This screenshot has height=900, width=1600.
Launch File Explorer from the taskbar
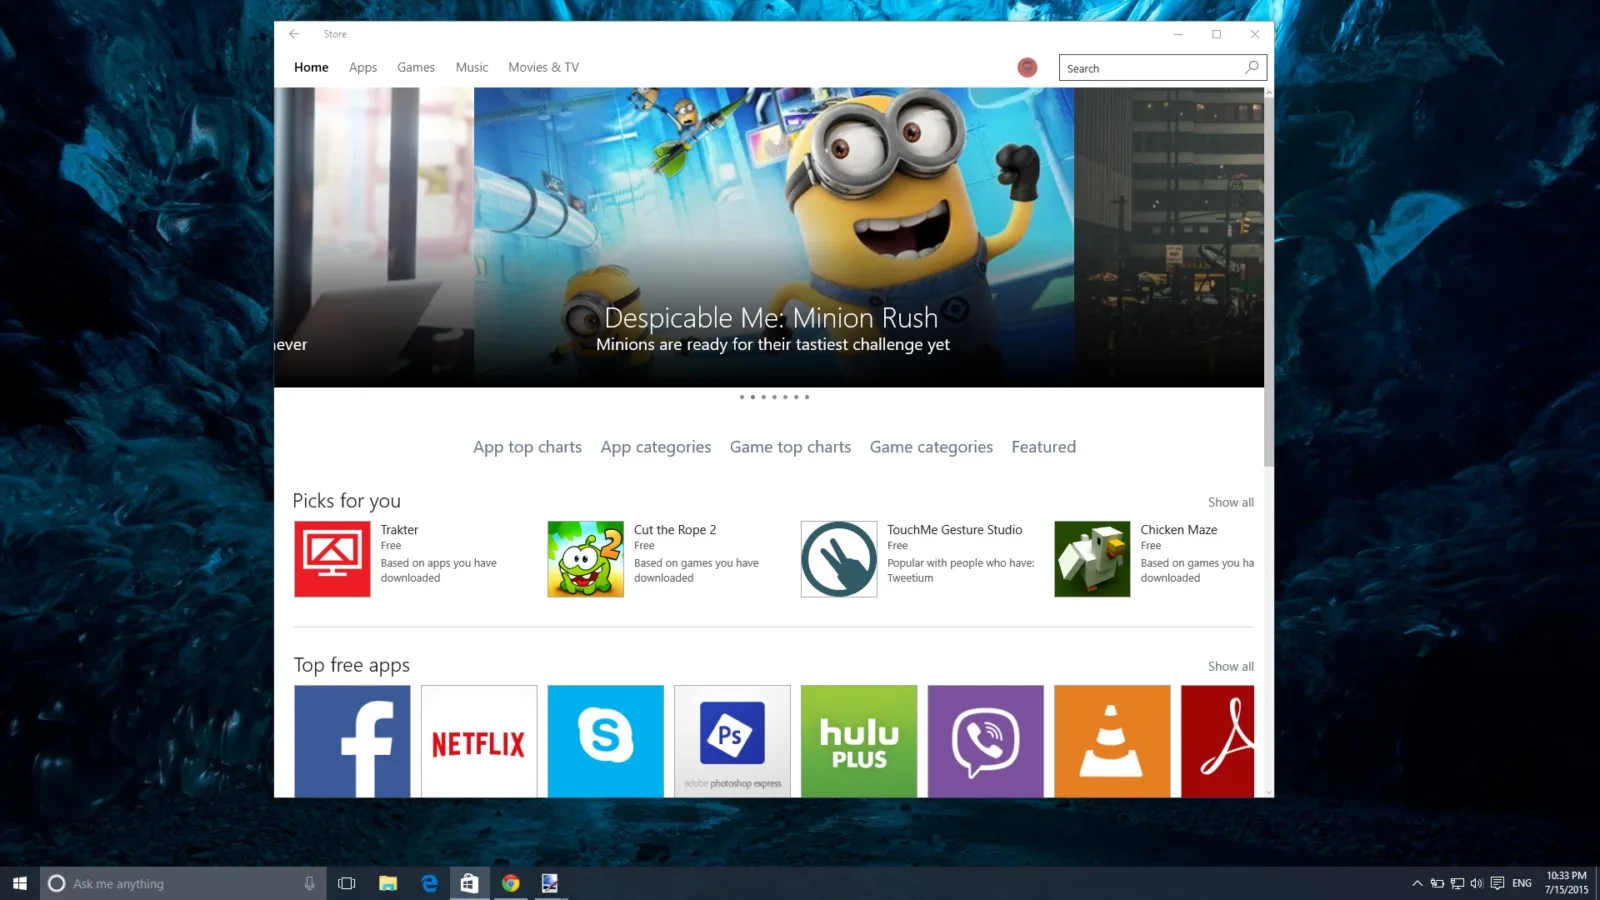tap(388, 883)
